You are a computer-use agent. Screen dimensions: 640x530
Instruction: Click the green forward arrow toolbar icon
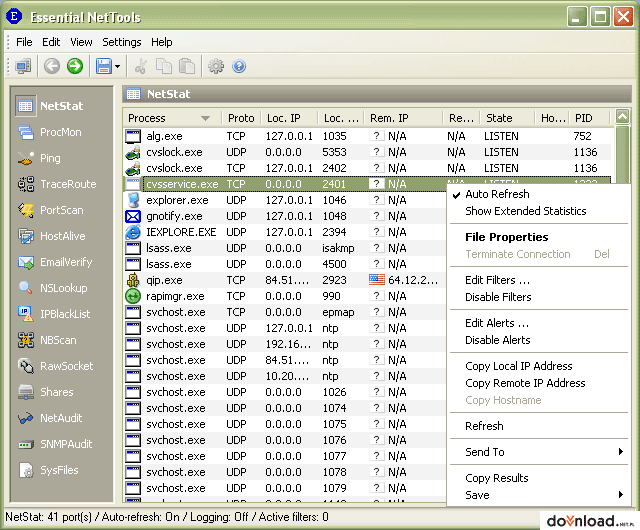coord(75,66)
